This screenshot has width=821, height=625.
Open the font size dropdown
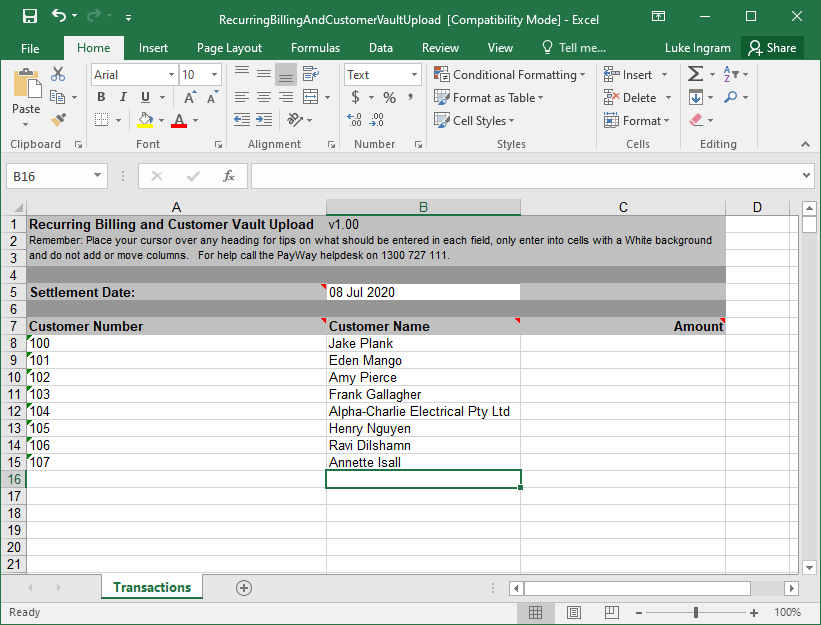click(213, 73)
